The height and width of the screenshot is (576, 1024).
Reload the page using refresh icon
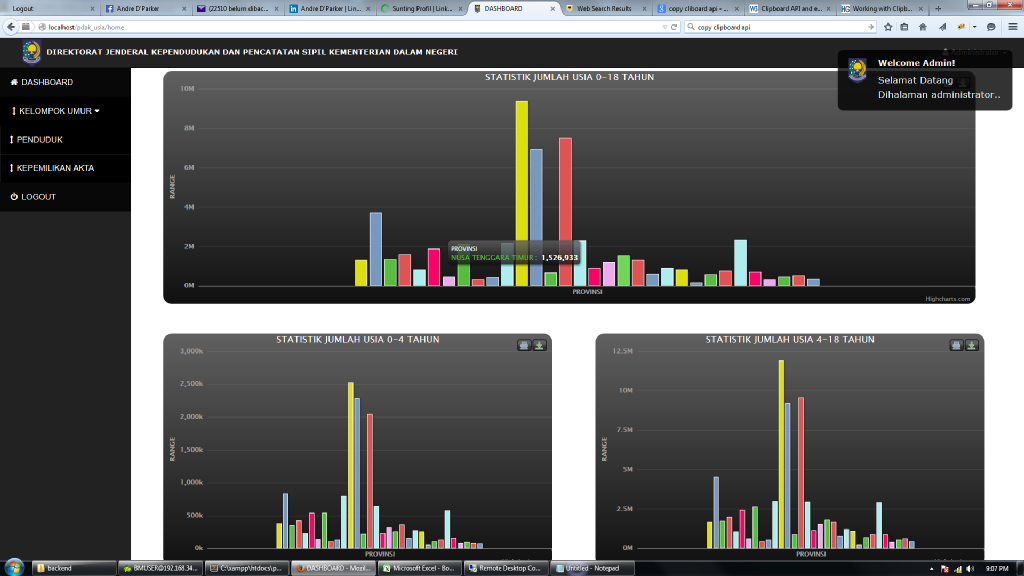pyautogui.click(x=675, y=27)
